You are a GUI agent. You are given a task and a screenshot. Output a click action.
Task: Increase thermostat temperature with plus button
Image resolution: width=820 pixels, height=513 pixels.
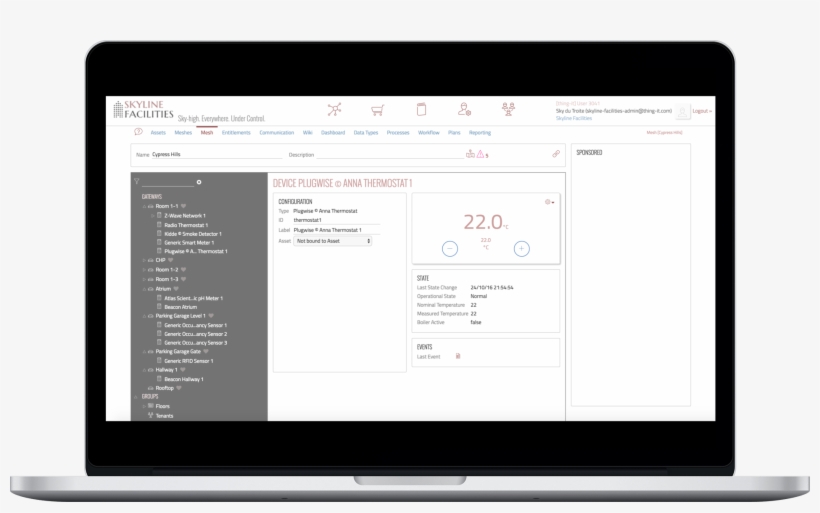coord(521,248)
